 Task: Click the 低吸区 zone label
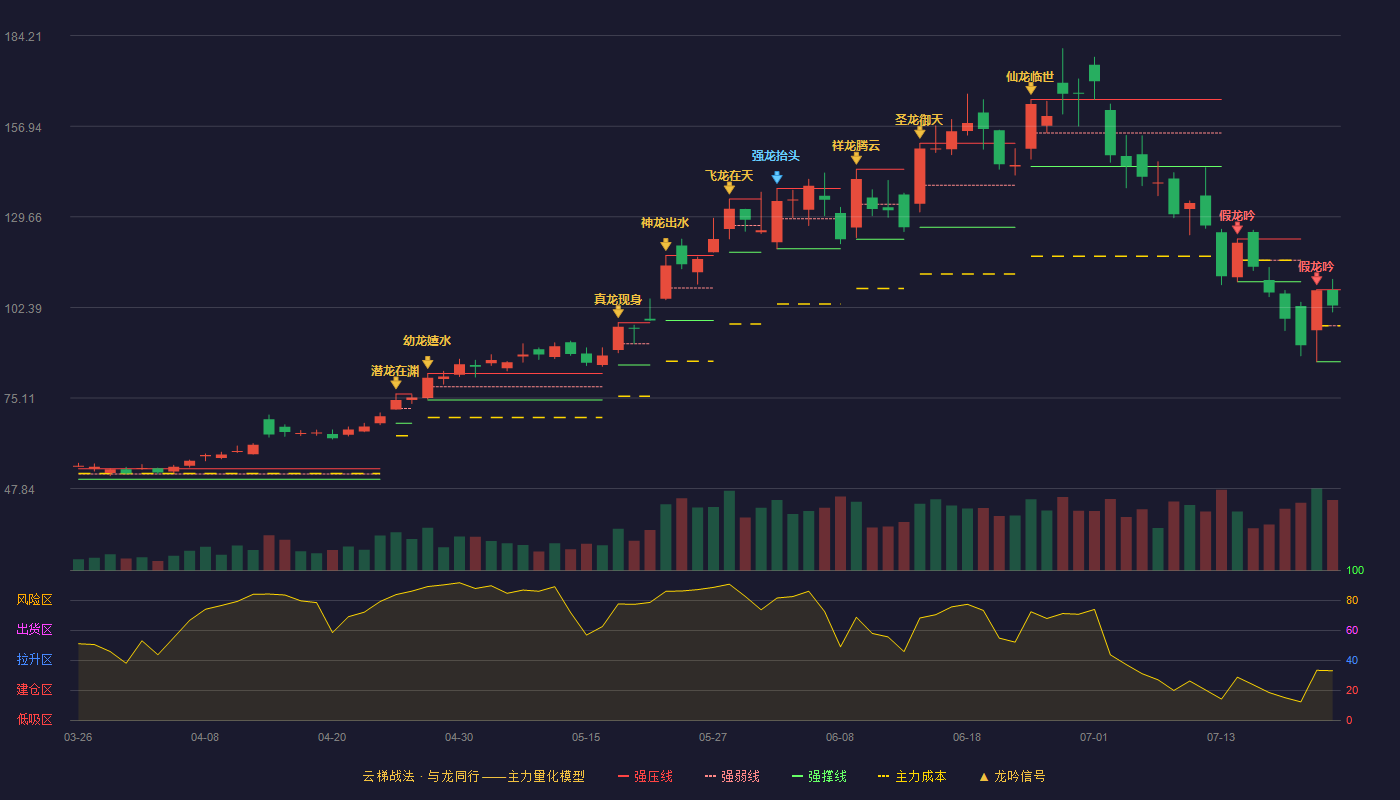pos(34,719)
